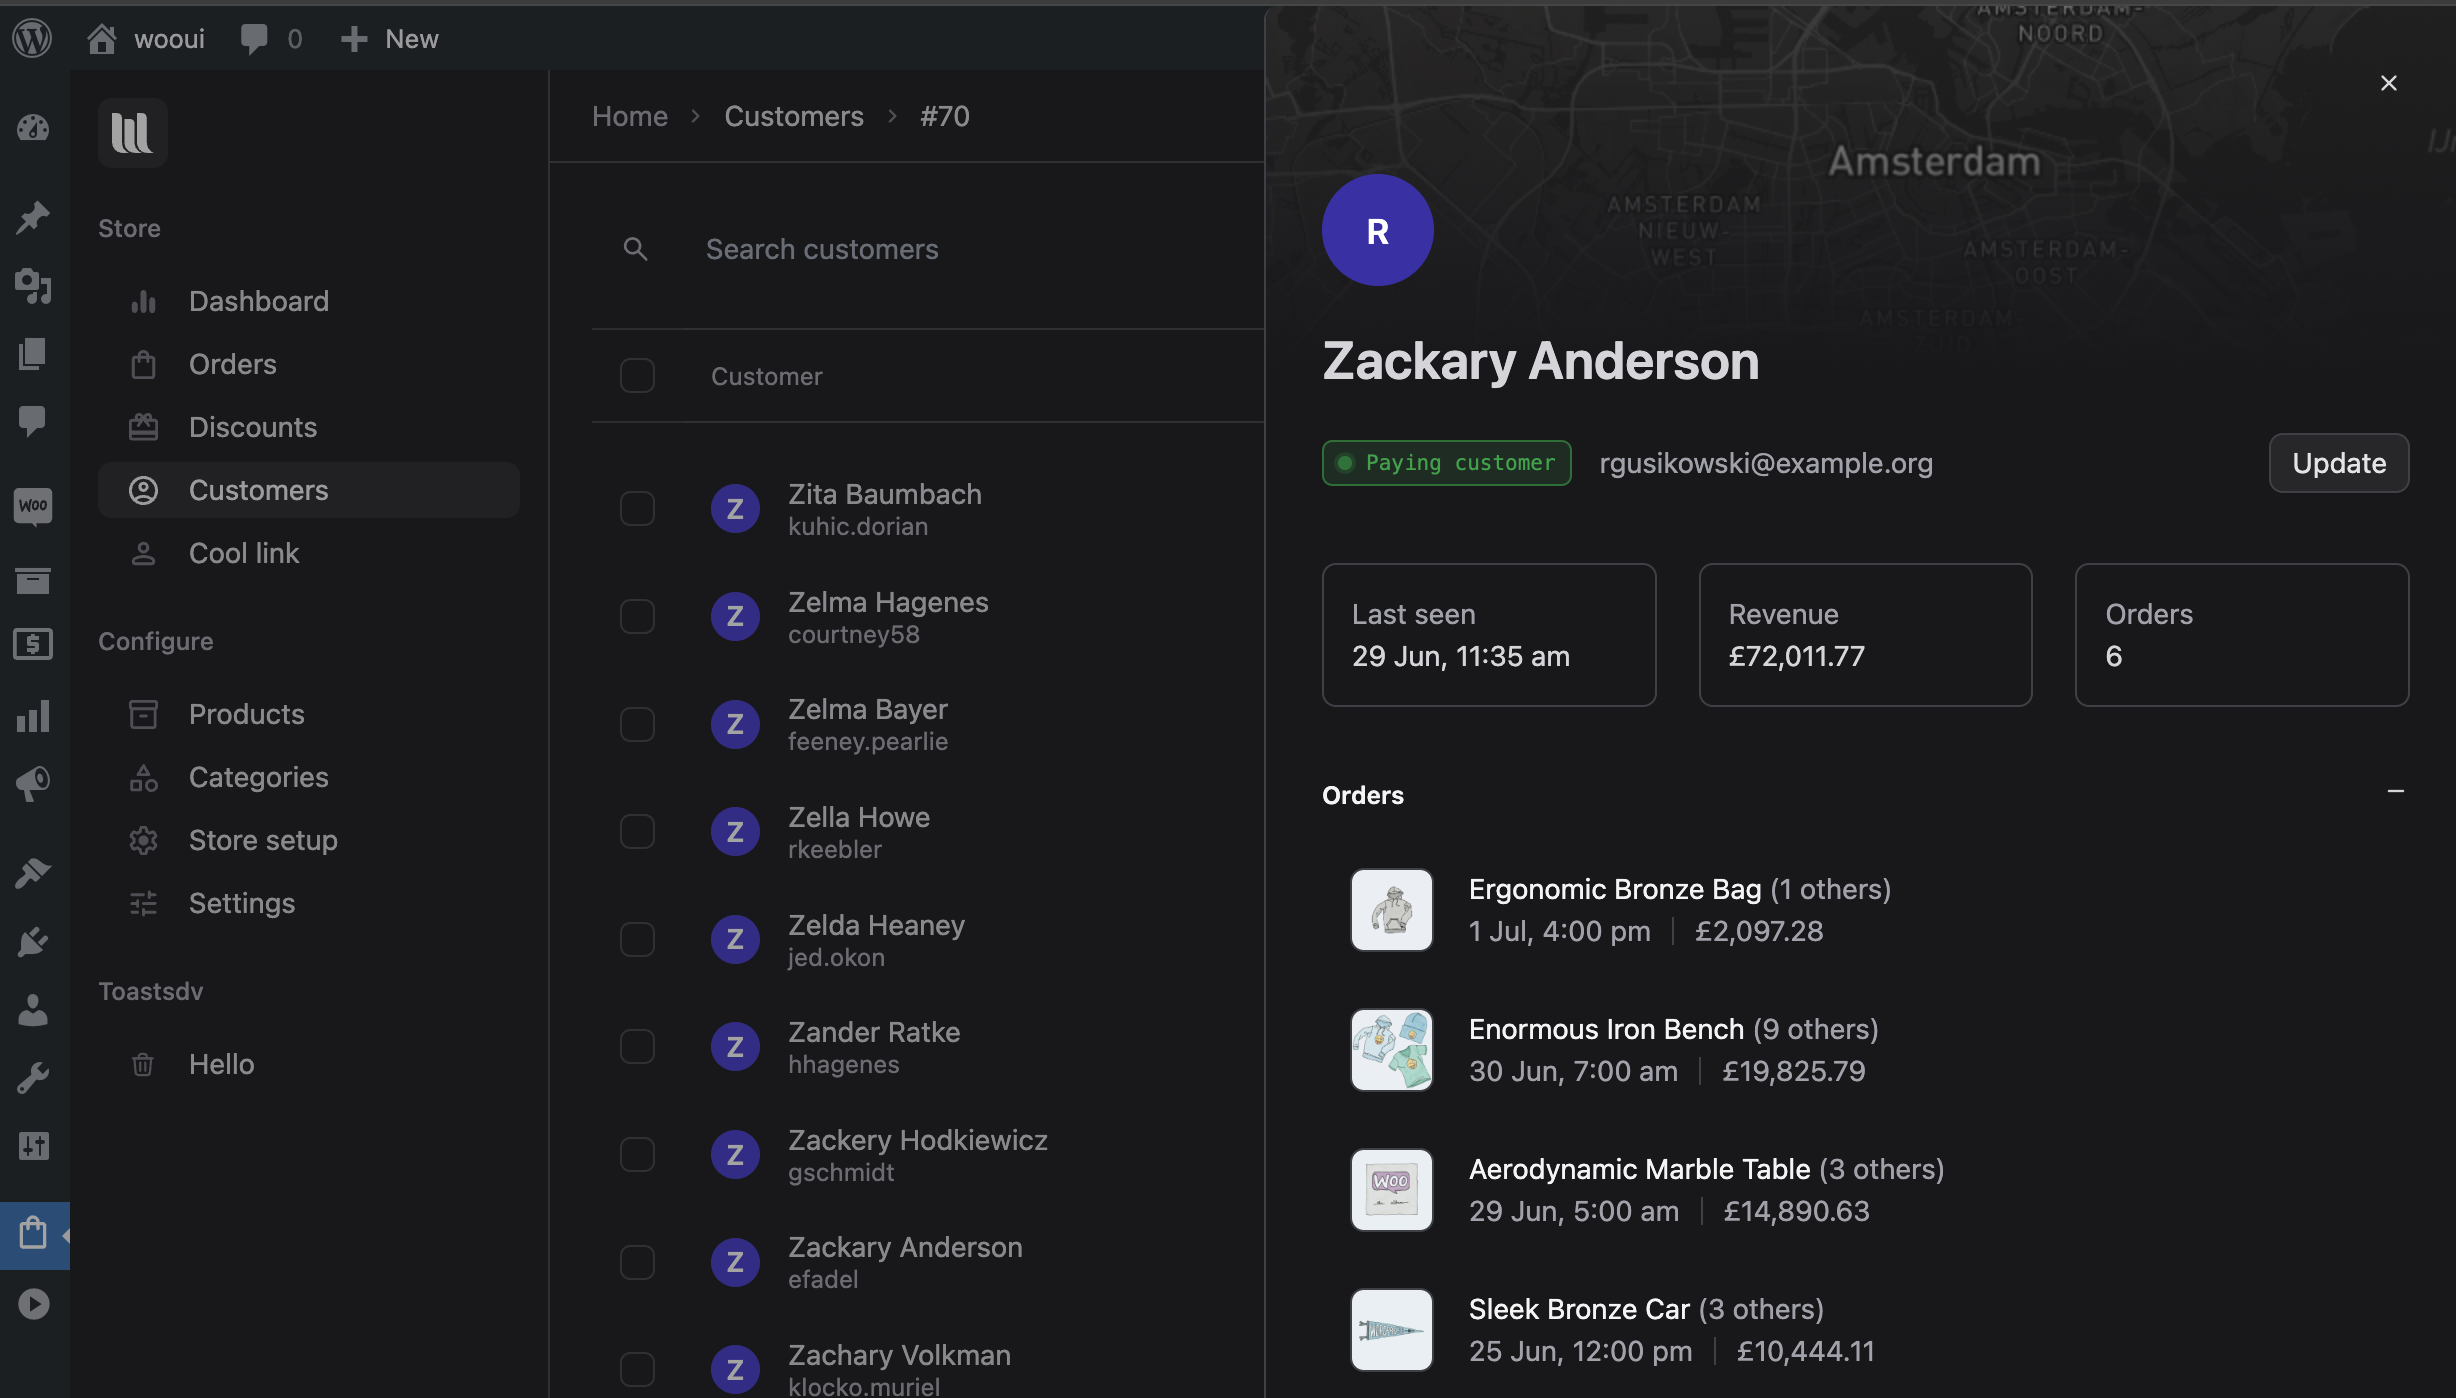Collapse the admin sidebar with play-circle arrow
Viewport: 2456px width, 1398px height.
click(x=35, y=1303)
